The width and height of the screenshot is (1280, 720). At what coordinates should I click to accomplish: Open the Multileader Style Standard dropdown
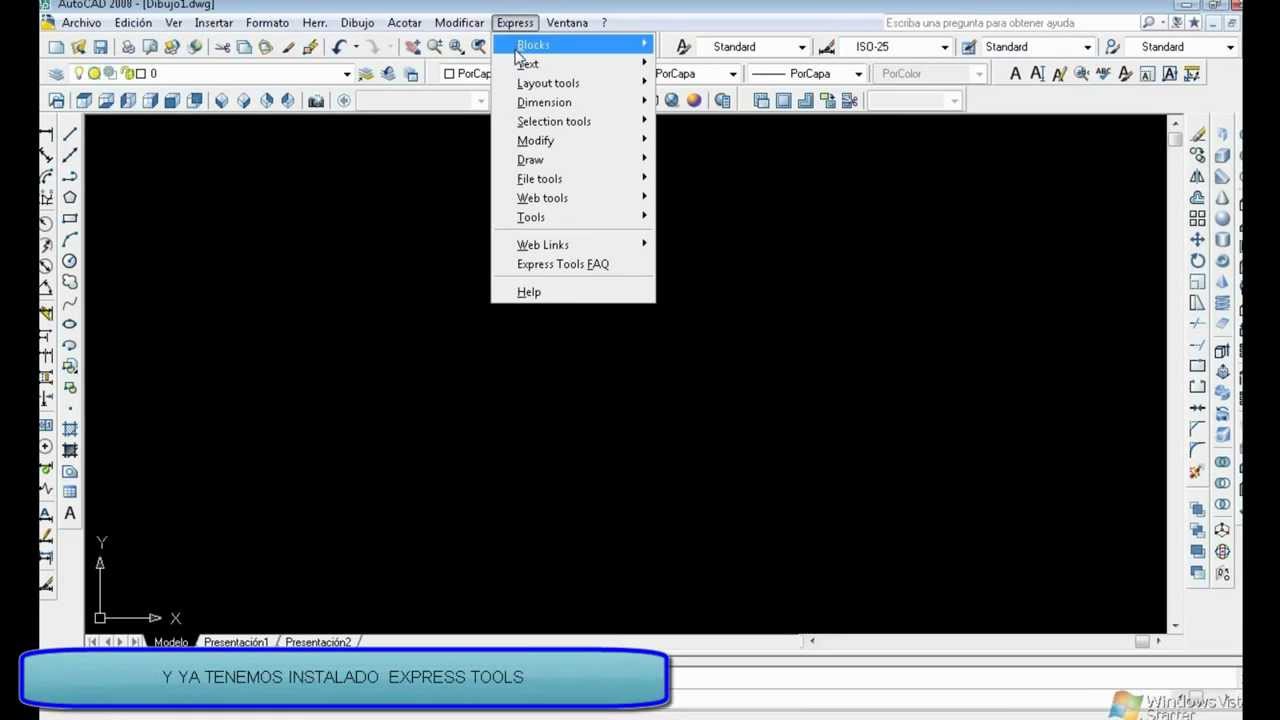pyautogui.click(x=1231, y=47)
